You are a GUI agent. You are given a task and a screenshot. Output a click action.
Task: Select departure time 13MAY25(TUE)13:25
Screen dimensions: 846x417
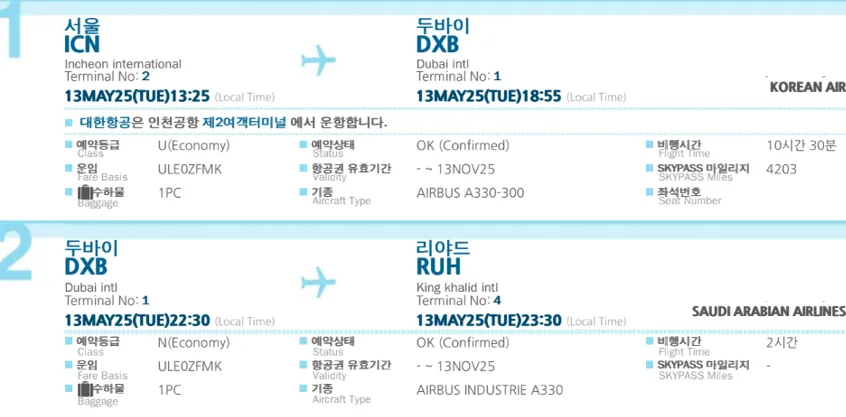(137, 97)
